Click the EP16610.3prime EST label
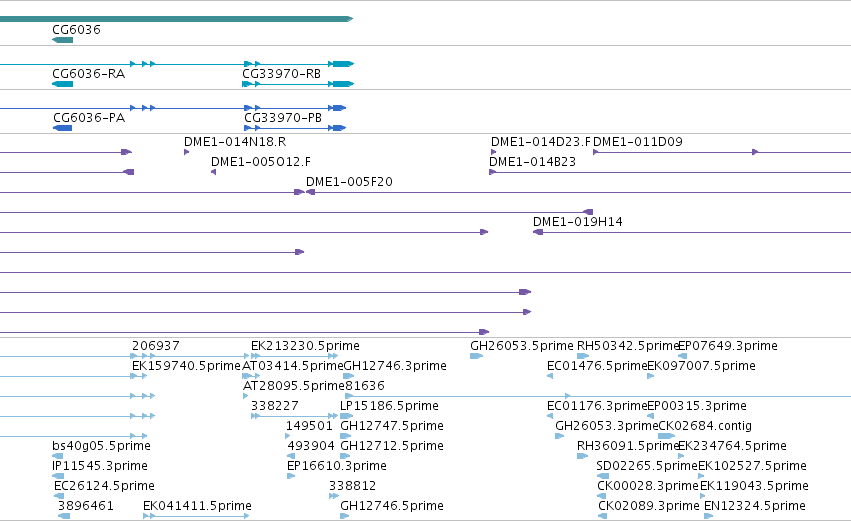Viewport: 851px width, 521px height. [336, 466]
